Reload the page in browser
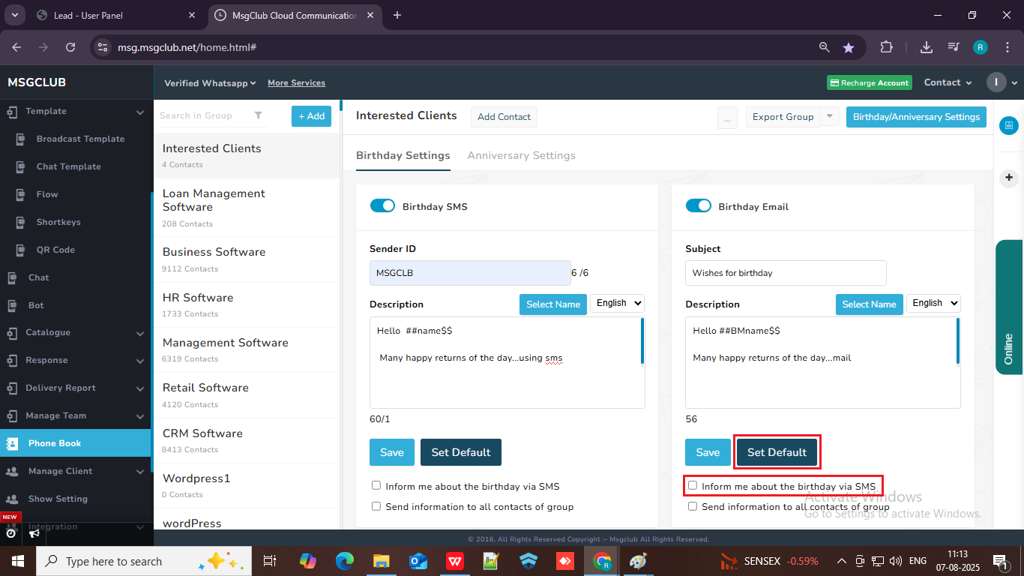The width and height of the screenshot is (1024, 576). (71, 47)
